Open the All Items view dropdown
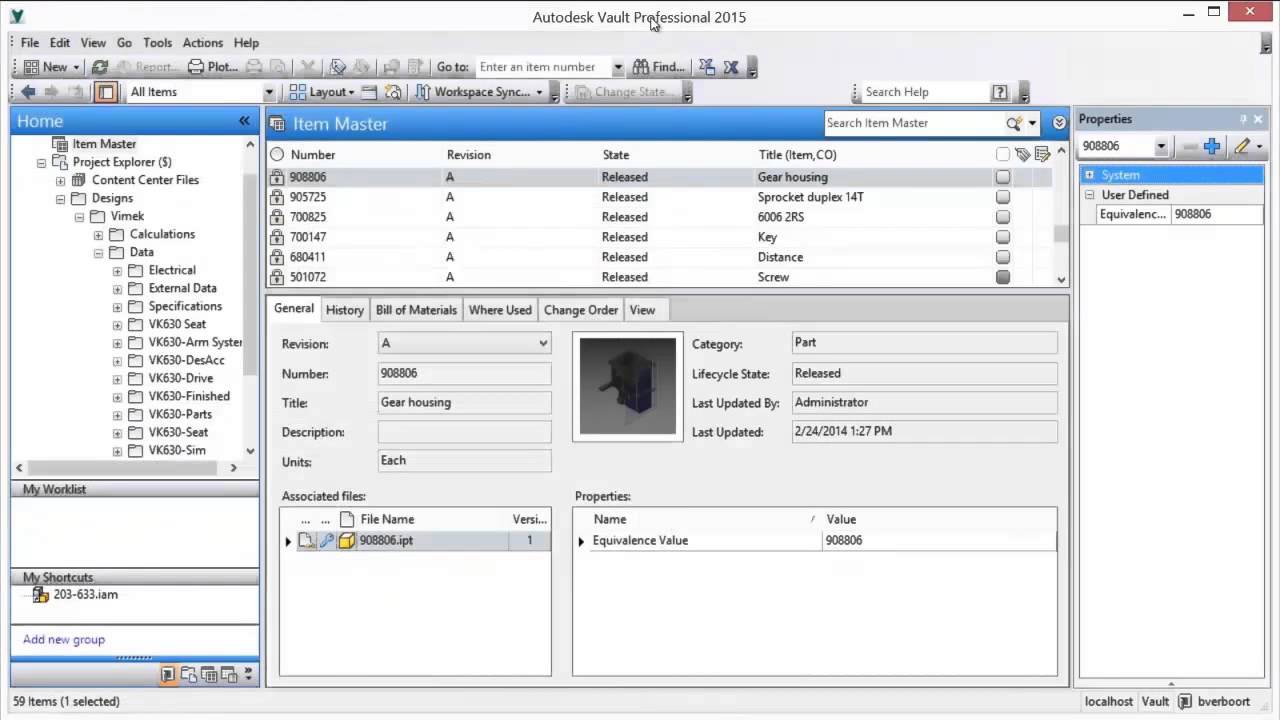The height and width of the screenshot is (720, 1280). (x=268, y=92)
